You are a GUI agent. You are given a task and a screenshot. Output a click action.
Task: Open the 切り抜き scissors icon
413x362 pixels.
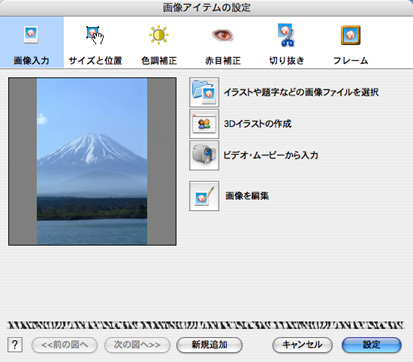[286, 35]
